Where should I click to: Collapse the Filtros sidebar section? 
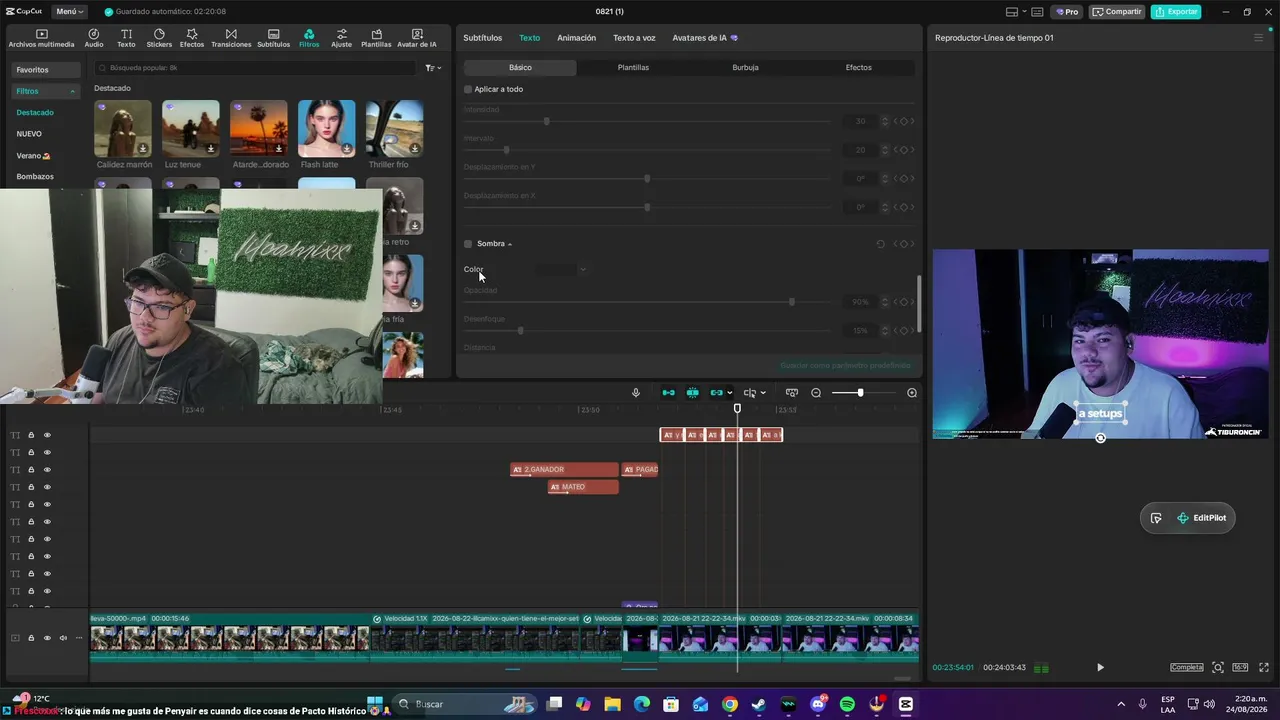pyautogui.click(x=72, y=91)
